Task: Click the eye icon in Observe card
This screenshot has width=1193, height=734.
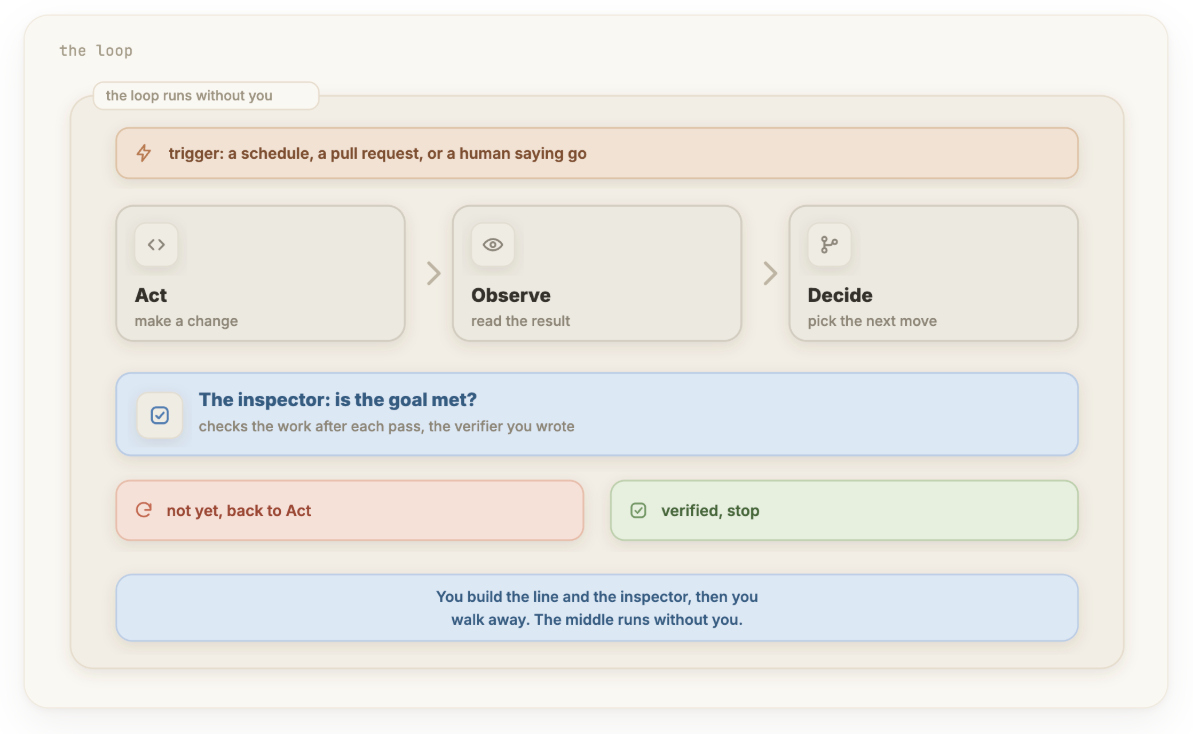Action: tap(493, 245)
